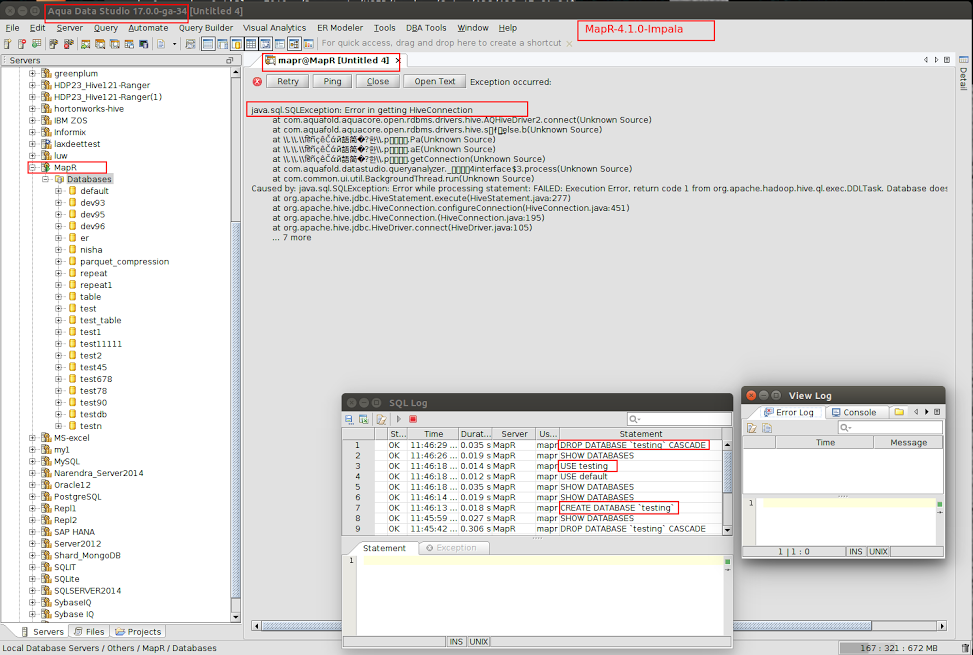
Task: Open the small dropdown arrow in main toolbar
Action: coord(174,44)
